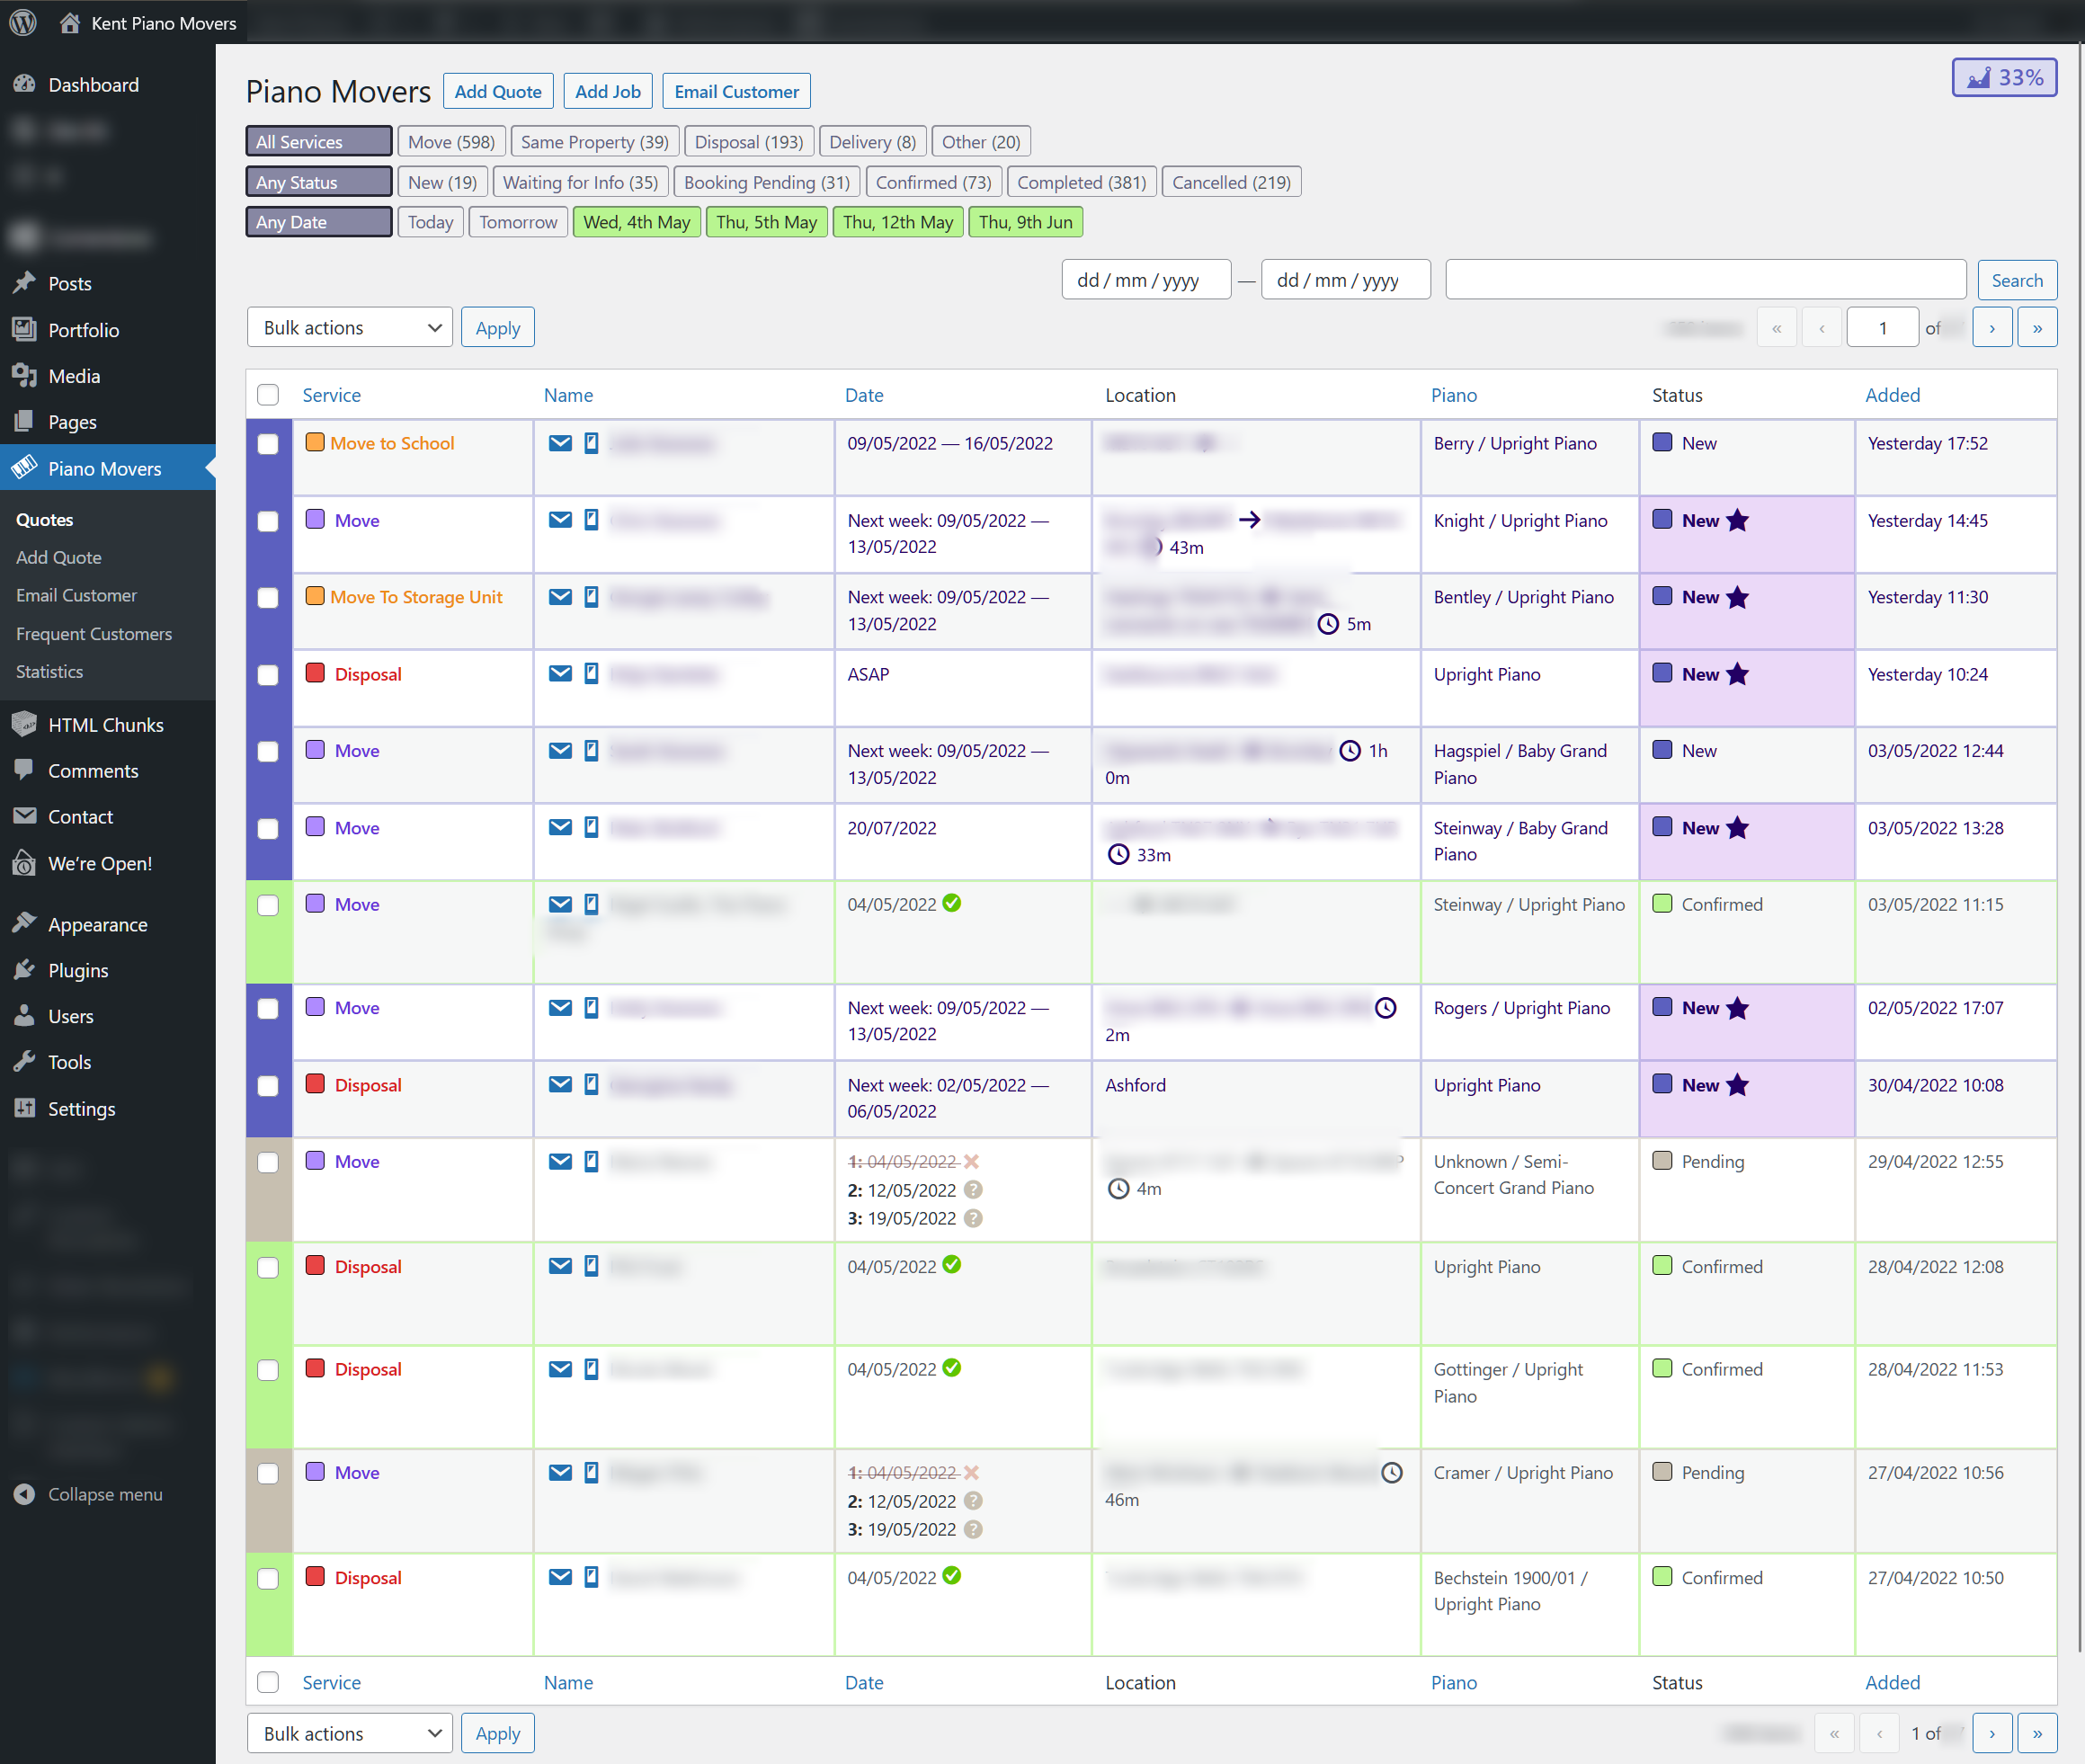The image size is (2085, 1764).
Task: Click the Collapse menu arrow icon
Action: (x=24, y=1494)
